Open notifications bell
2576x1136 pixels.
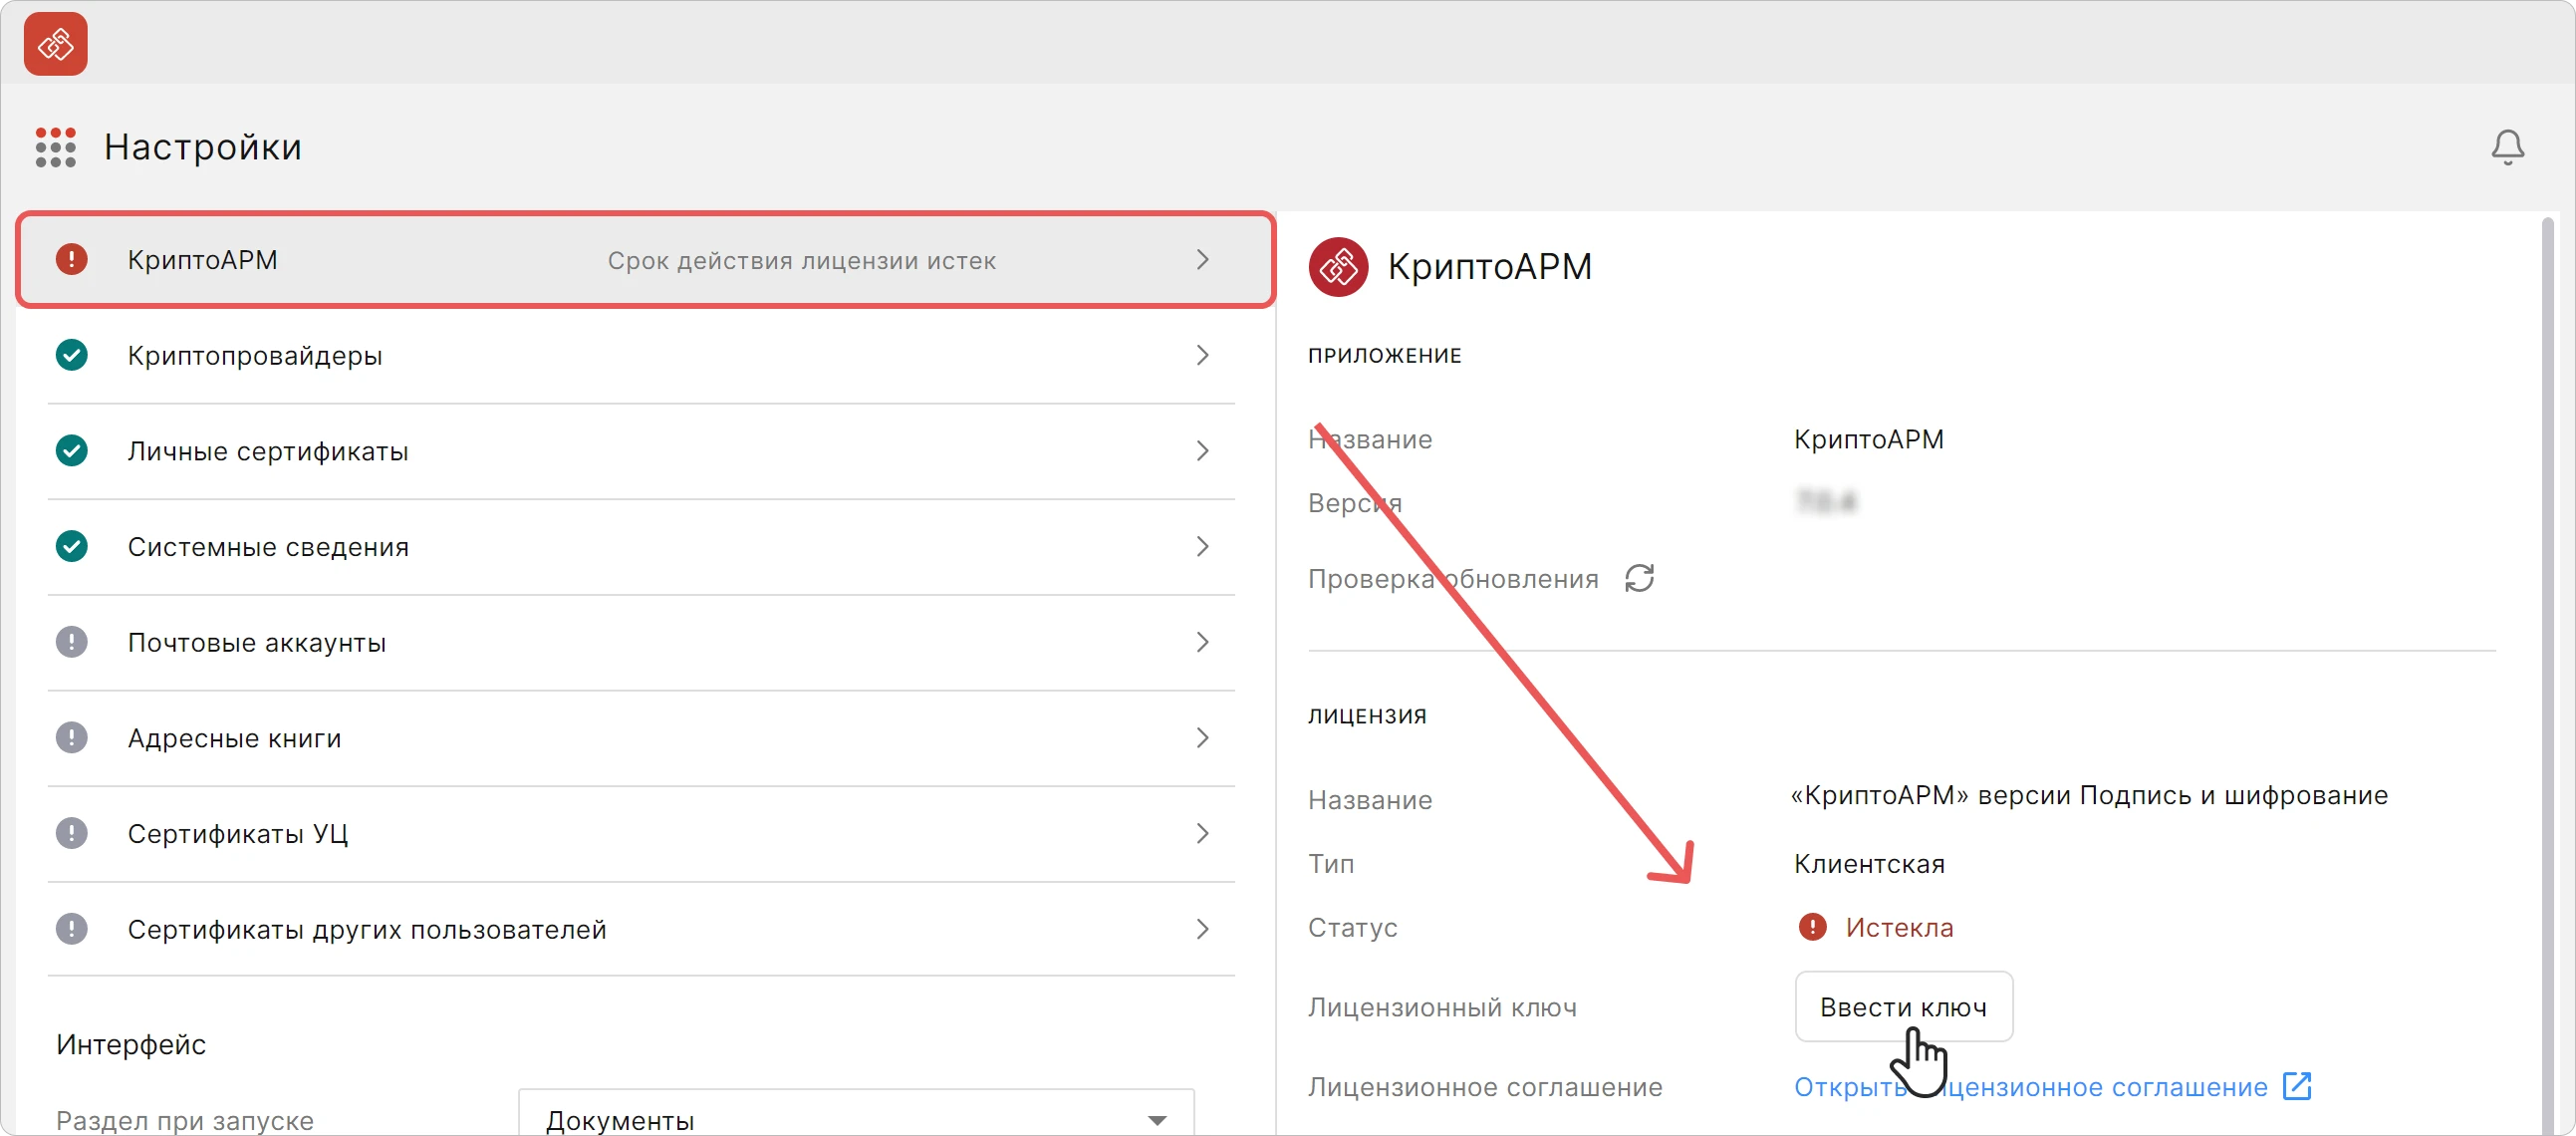click(x=2506, y=147)
